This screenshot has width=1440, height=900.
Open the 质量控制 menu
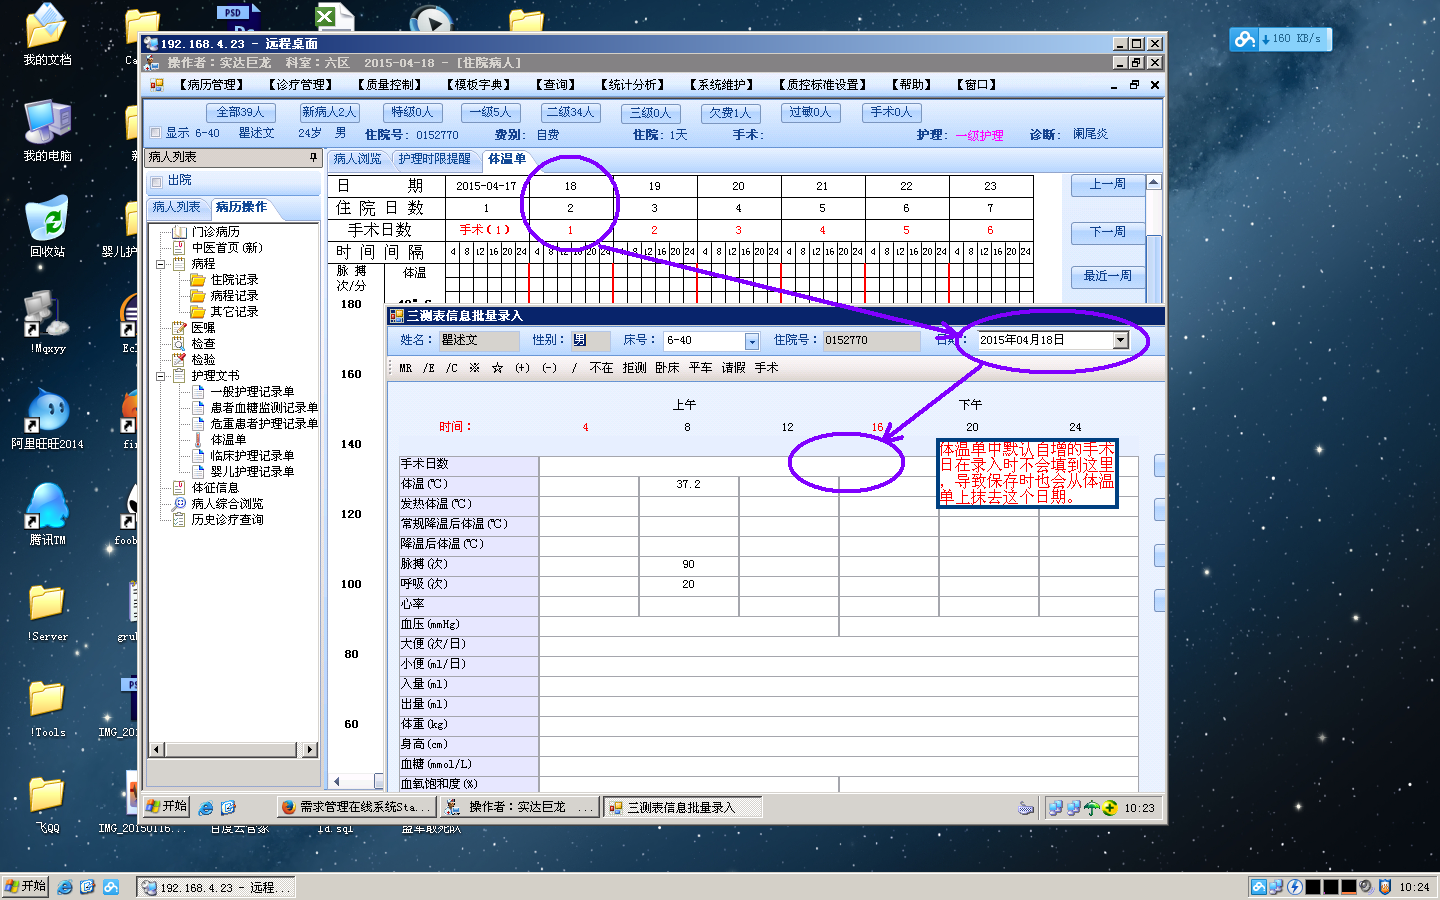coord(390,85)
